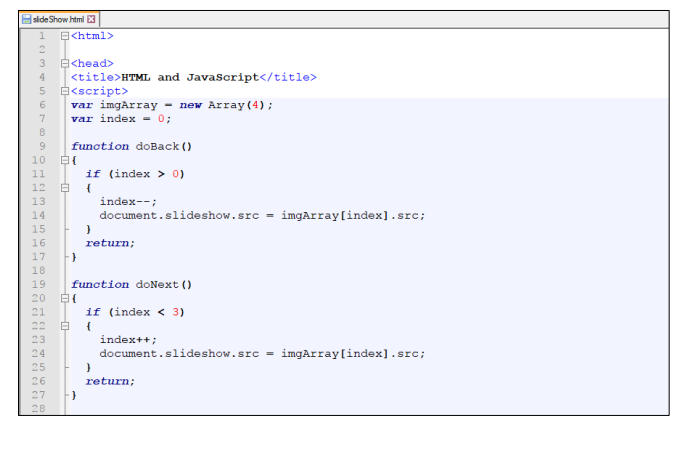The height and width of the screenshot is (455, 691).
Task: Collapse the <script> fold on line 5
Action: [65, 91]
